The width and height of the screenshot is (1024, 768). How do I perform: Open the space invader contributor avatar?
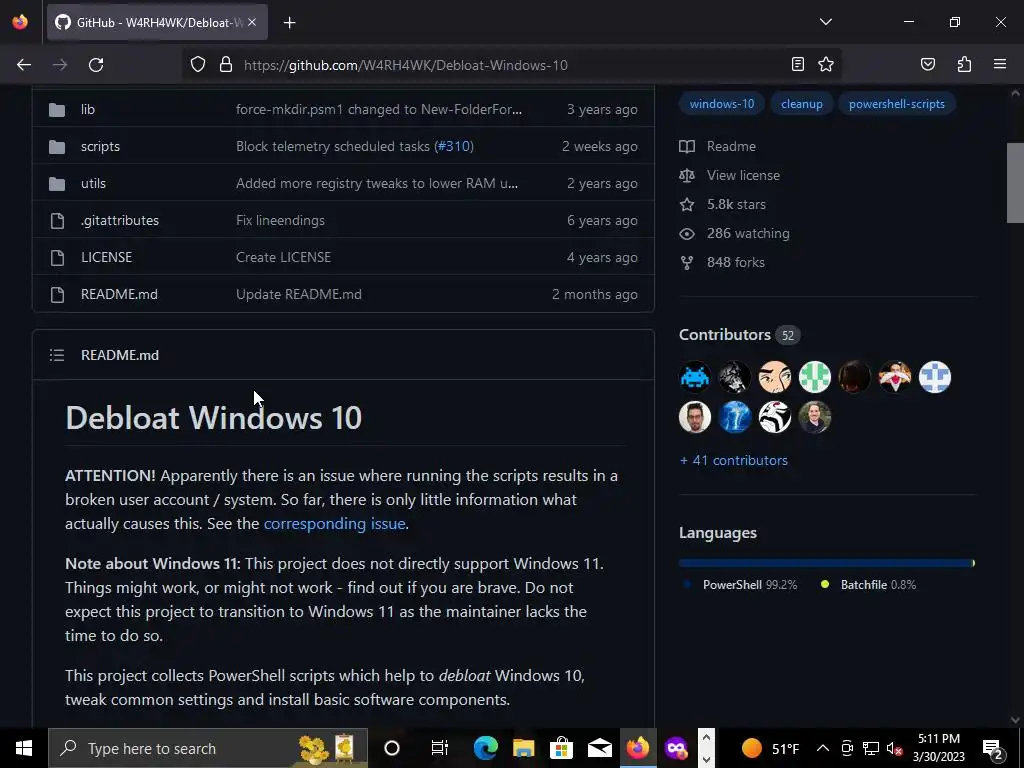695,377
